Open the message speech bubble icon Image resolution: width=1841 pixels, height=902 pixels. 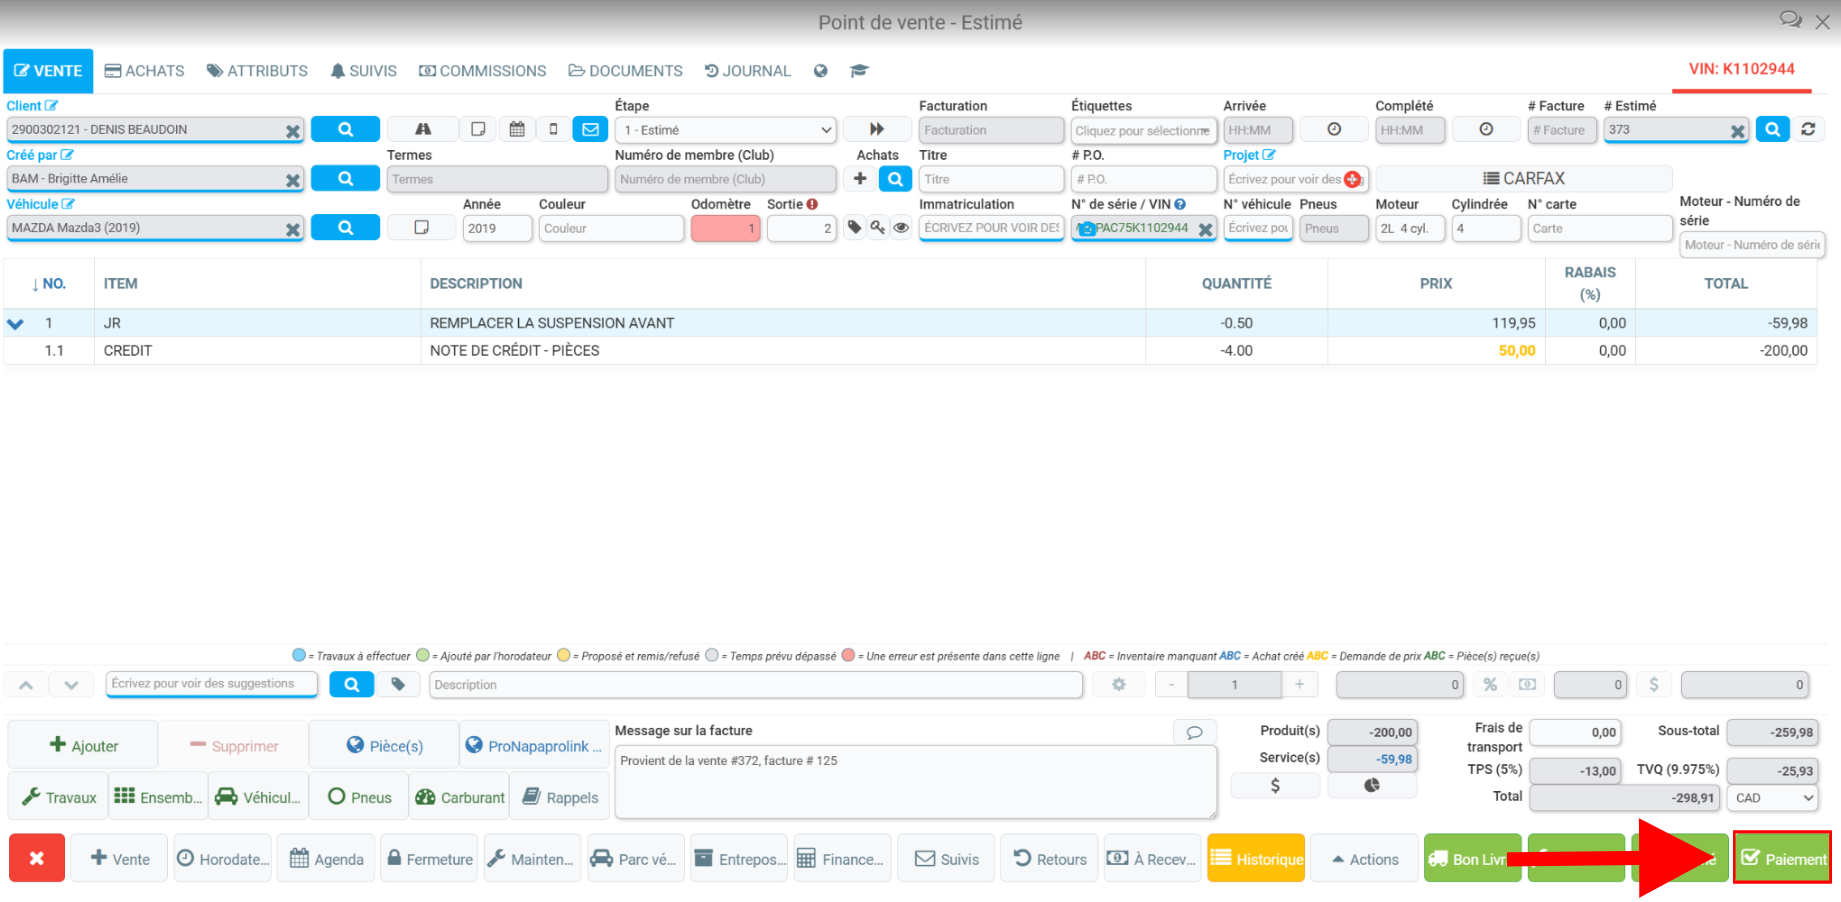coord(1194,732)
